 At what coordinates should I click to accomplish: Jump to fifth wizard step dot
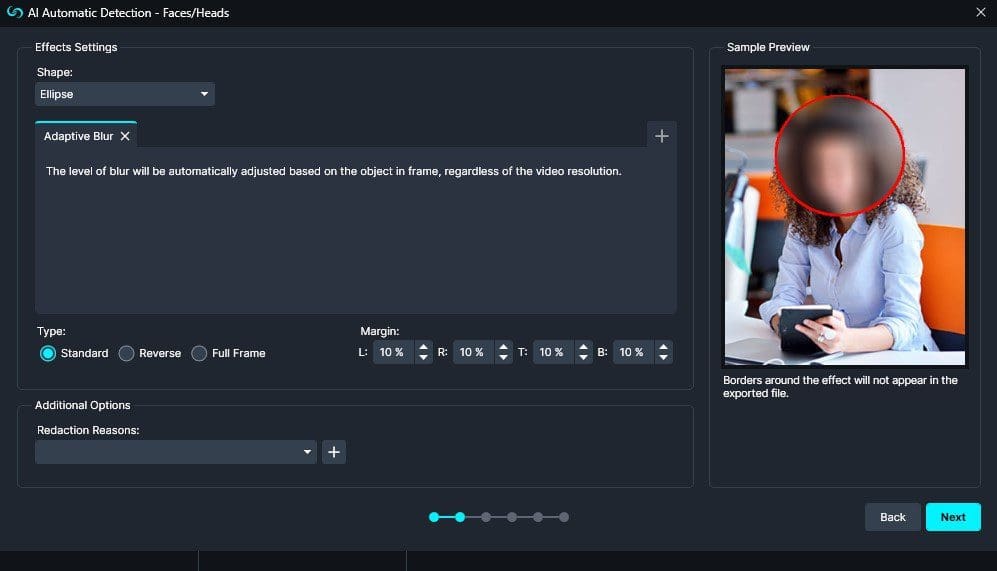tap(538, 517)
